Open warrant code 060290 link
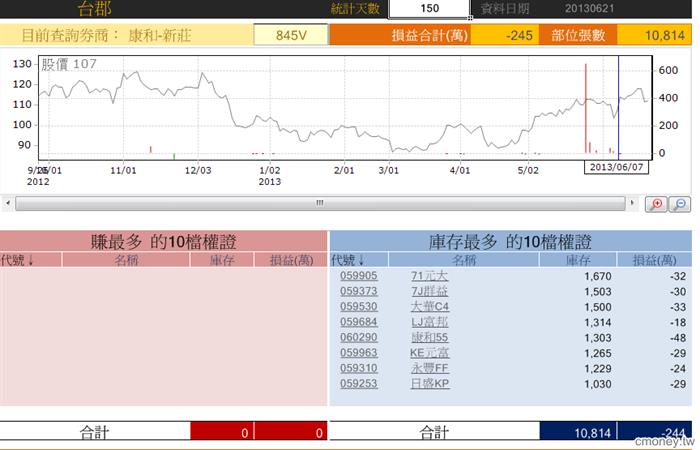This screenshot has width=700, height=450. pos(358,337)
